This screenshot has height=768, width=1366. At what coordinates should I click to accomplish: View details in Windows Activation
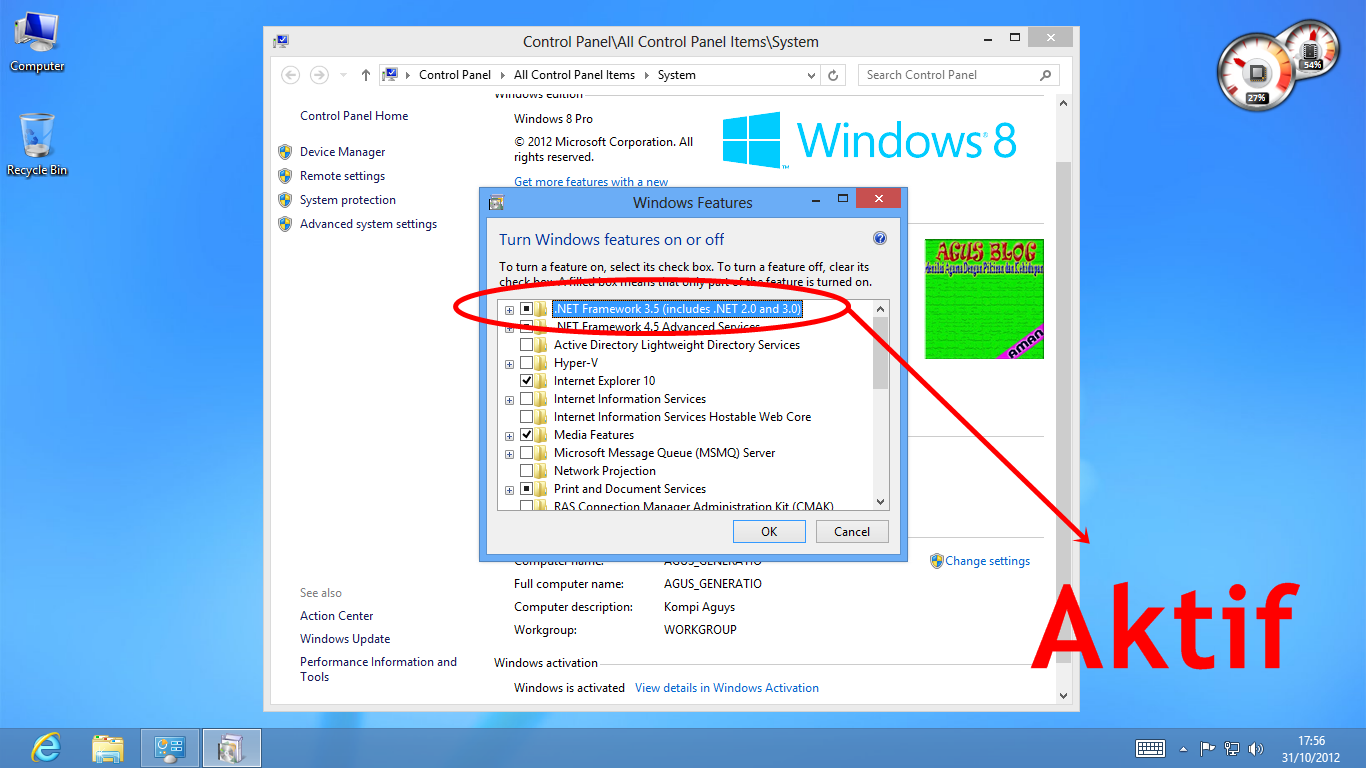[x=727, y=688]
